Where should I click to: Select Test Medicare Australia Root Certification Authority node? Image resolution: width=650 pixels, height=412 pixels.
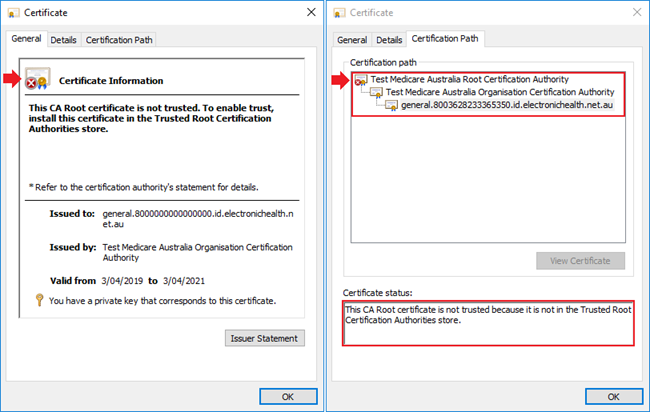469,79
